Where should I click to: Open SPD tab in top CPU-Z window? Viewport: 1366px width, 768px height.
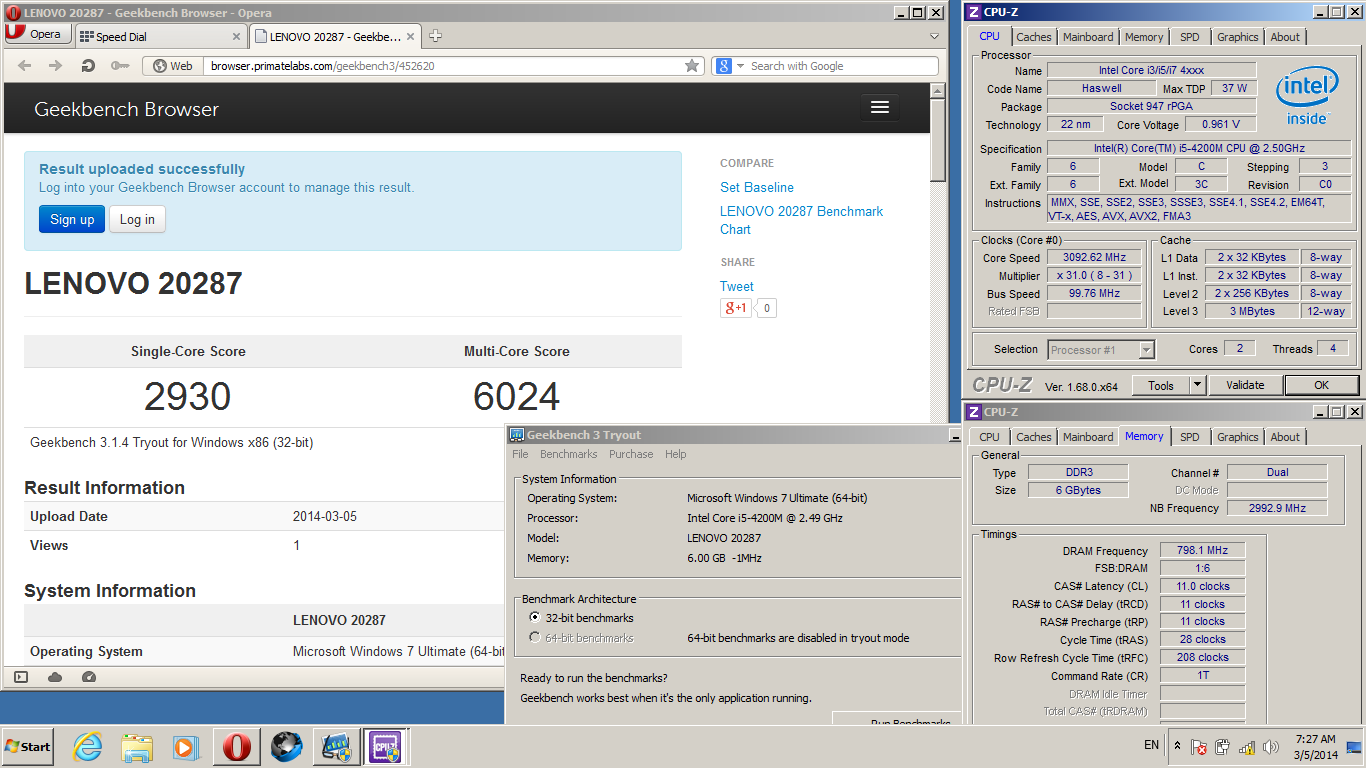1189,37
